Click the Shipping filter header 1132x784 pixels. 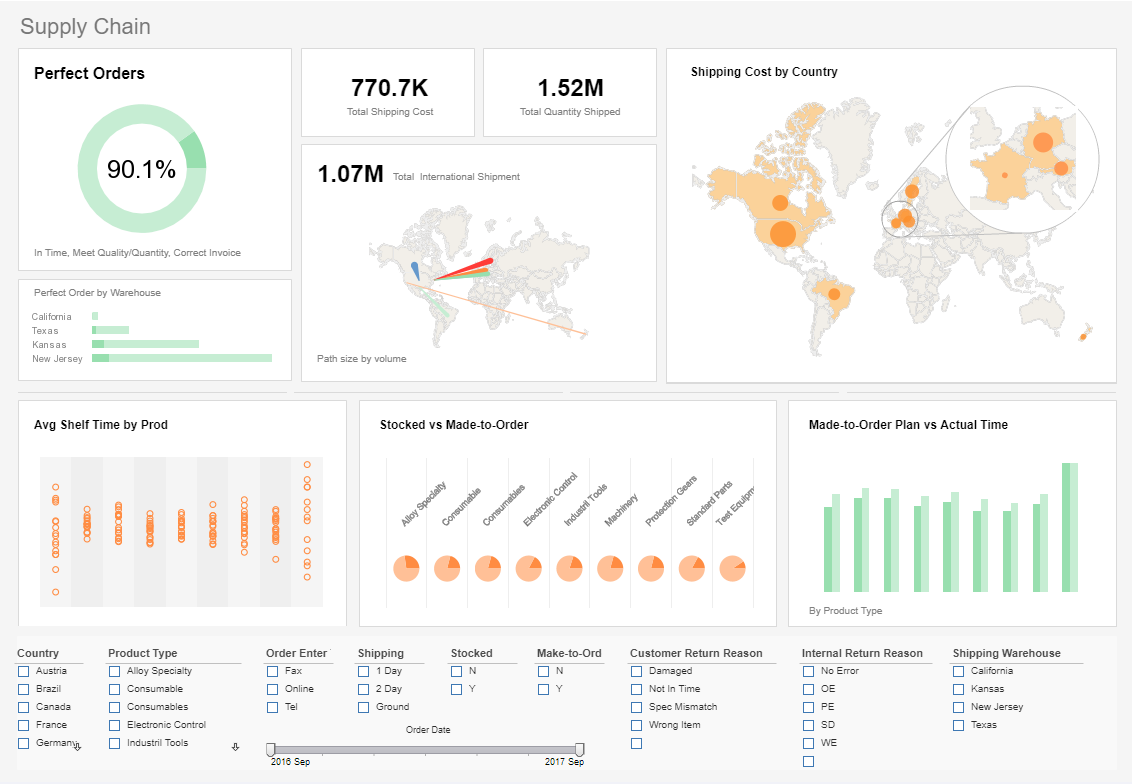[x=381, y=653]
